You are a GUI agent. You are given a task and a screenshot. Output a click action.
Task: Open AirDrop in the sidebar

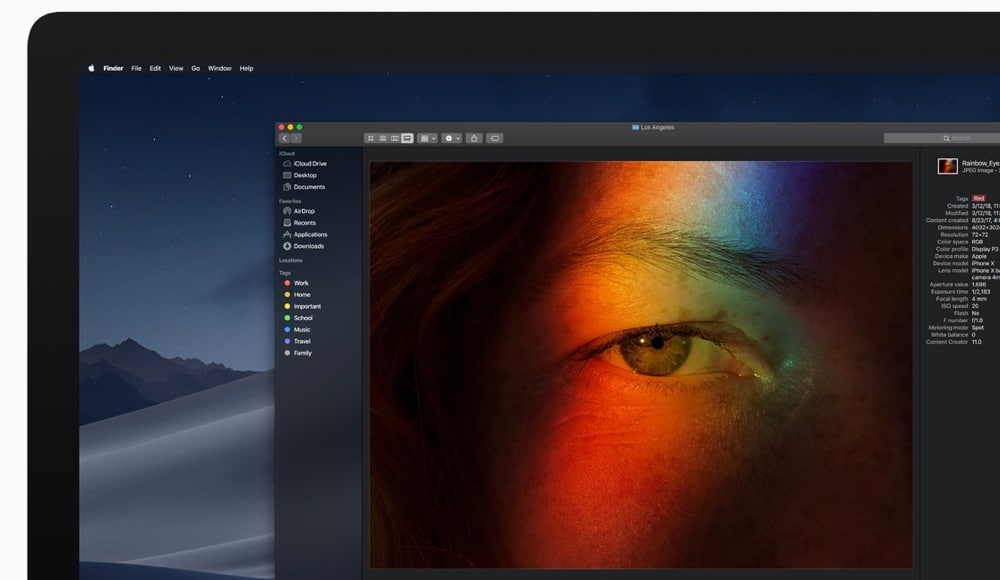[299, 211]
